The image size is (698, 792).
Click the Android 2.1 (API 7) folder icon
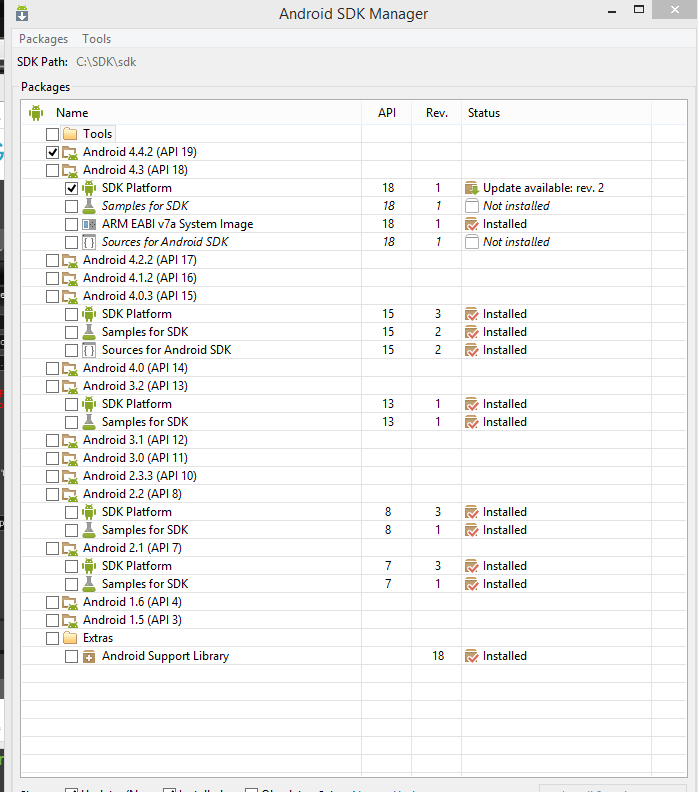click(x=70, y=548)
